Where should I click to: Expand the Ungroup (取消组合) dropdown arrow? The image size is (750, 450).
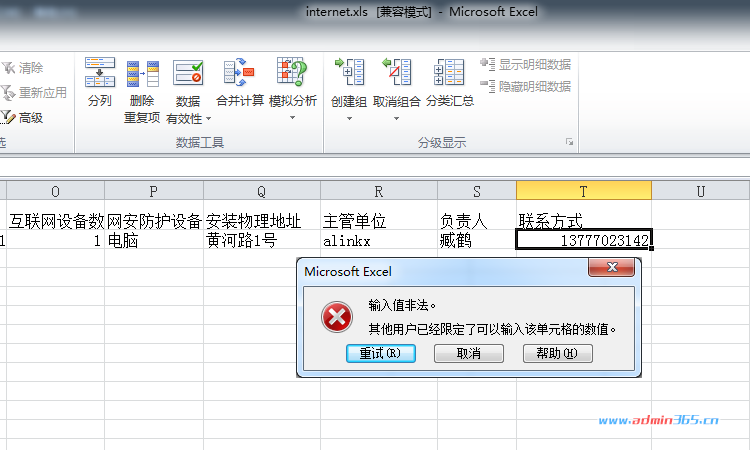(396, 118)
